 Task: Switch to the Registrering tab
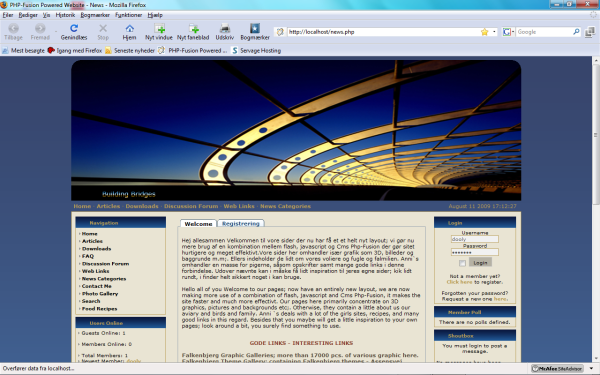pyautogui.click(x=241, y=223)
